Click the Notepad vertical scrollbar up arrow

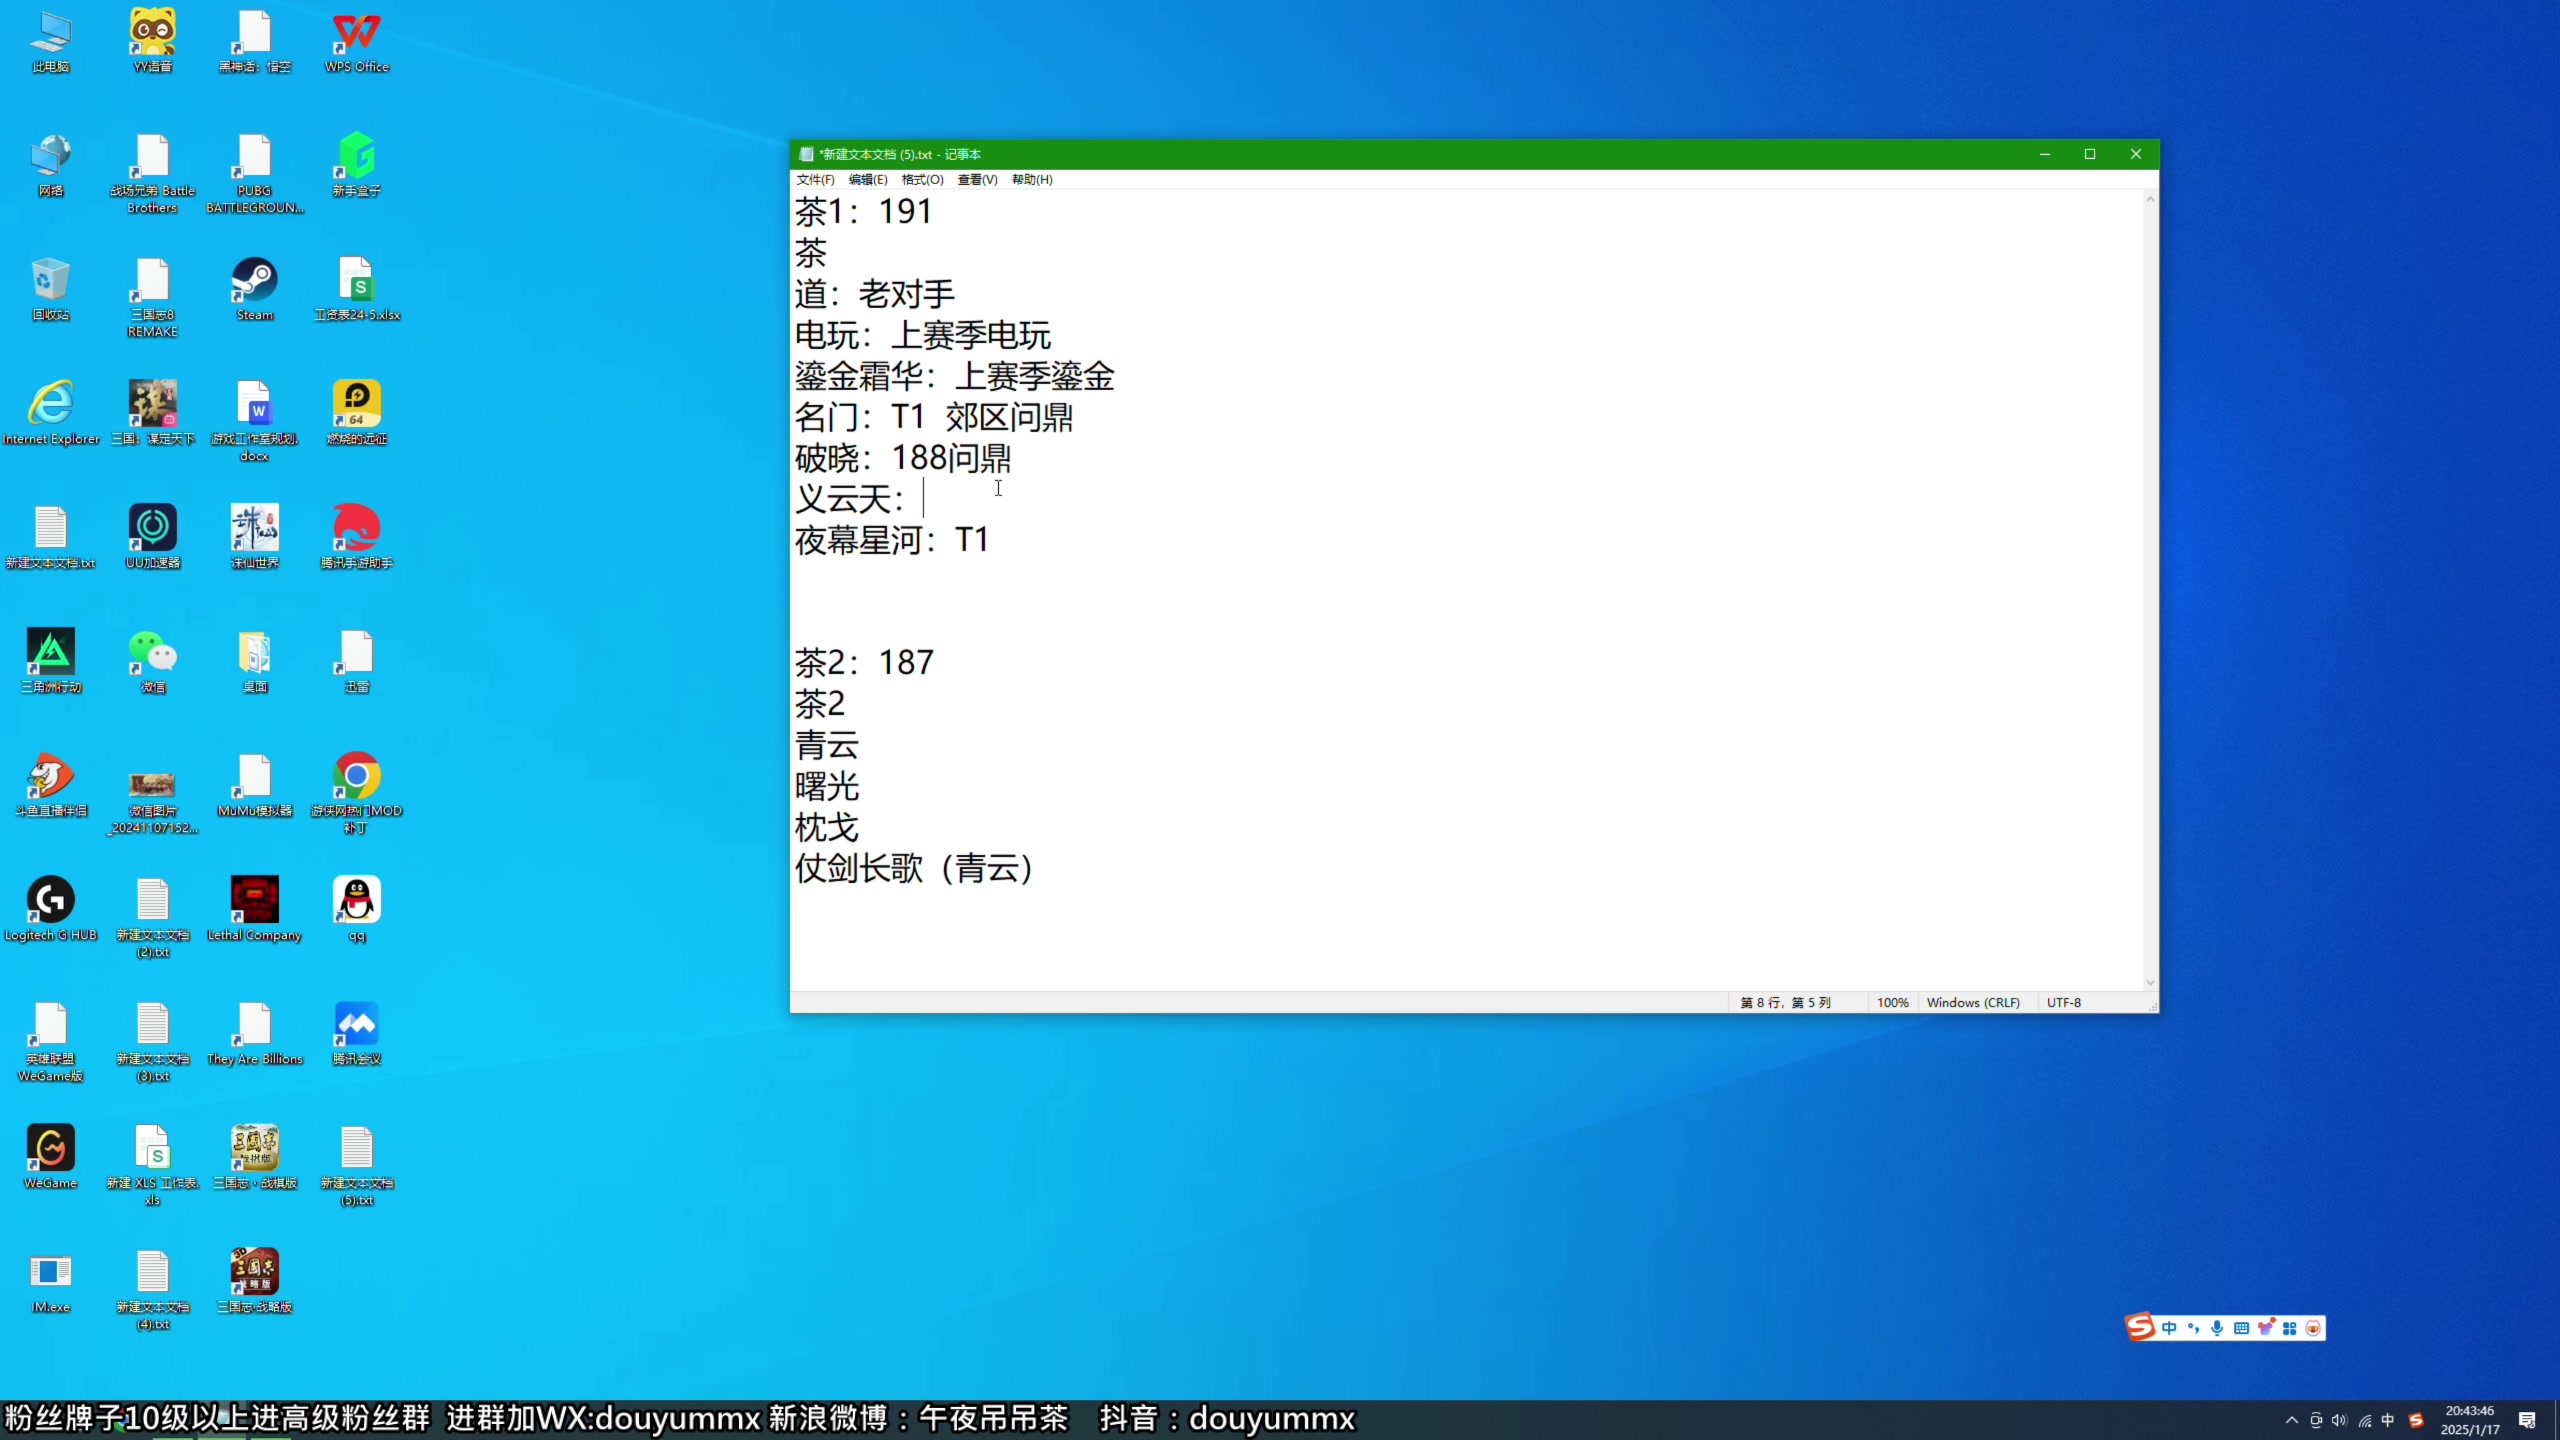point(2150,199)
